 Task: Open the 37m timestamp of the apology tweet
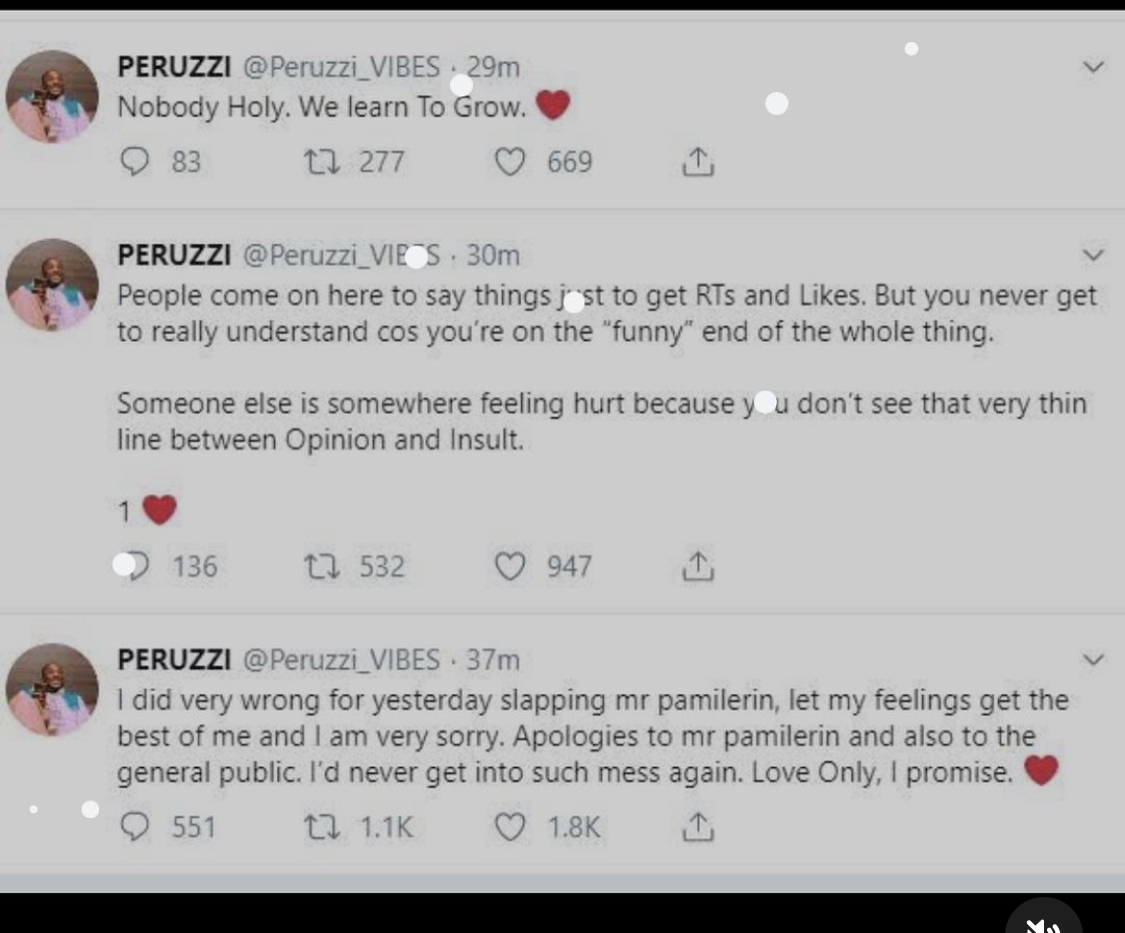(x=493, y=660)
